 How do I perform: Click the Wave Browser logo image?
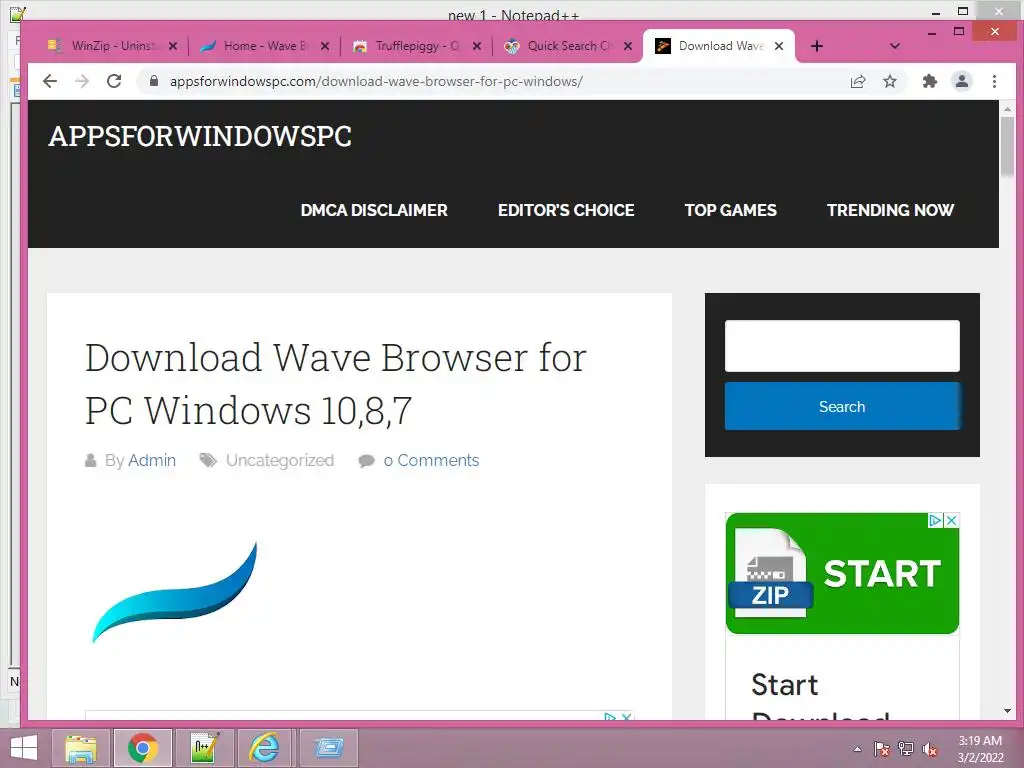[x=175, y=592]
